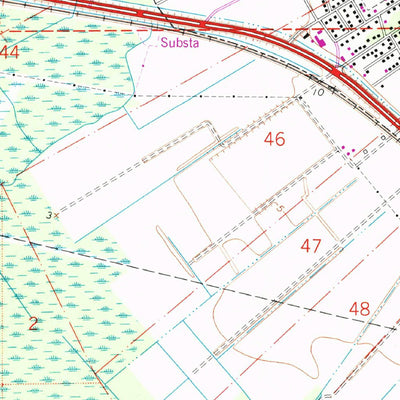Click red section number 2

(x=33, y=324)
